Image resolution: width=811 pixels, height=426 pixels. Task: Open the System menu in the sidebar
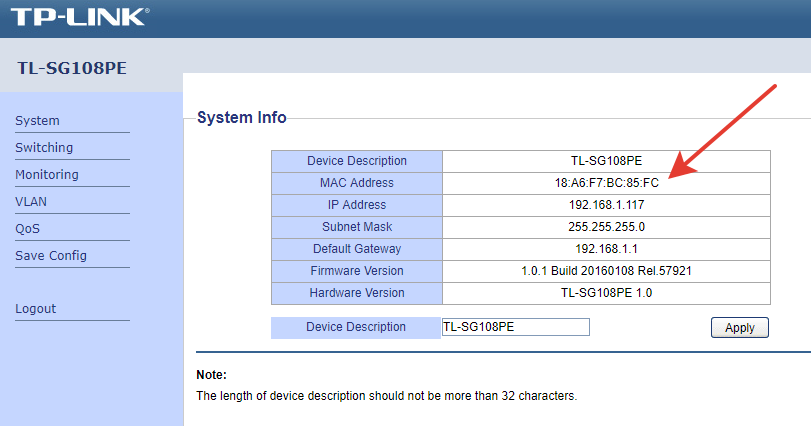point(37,121)
